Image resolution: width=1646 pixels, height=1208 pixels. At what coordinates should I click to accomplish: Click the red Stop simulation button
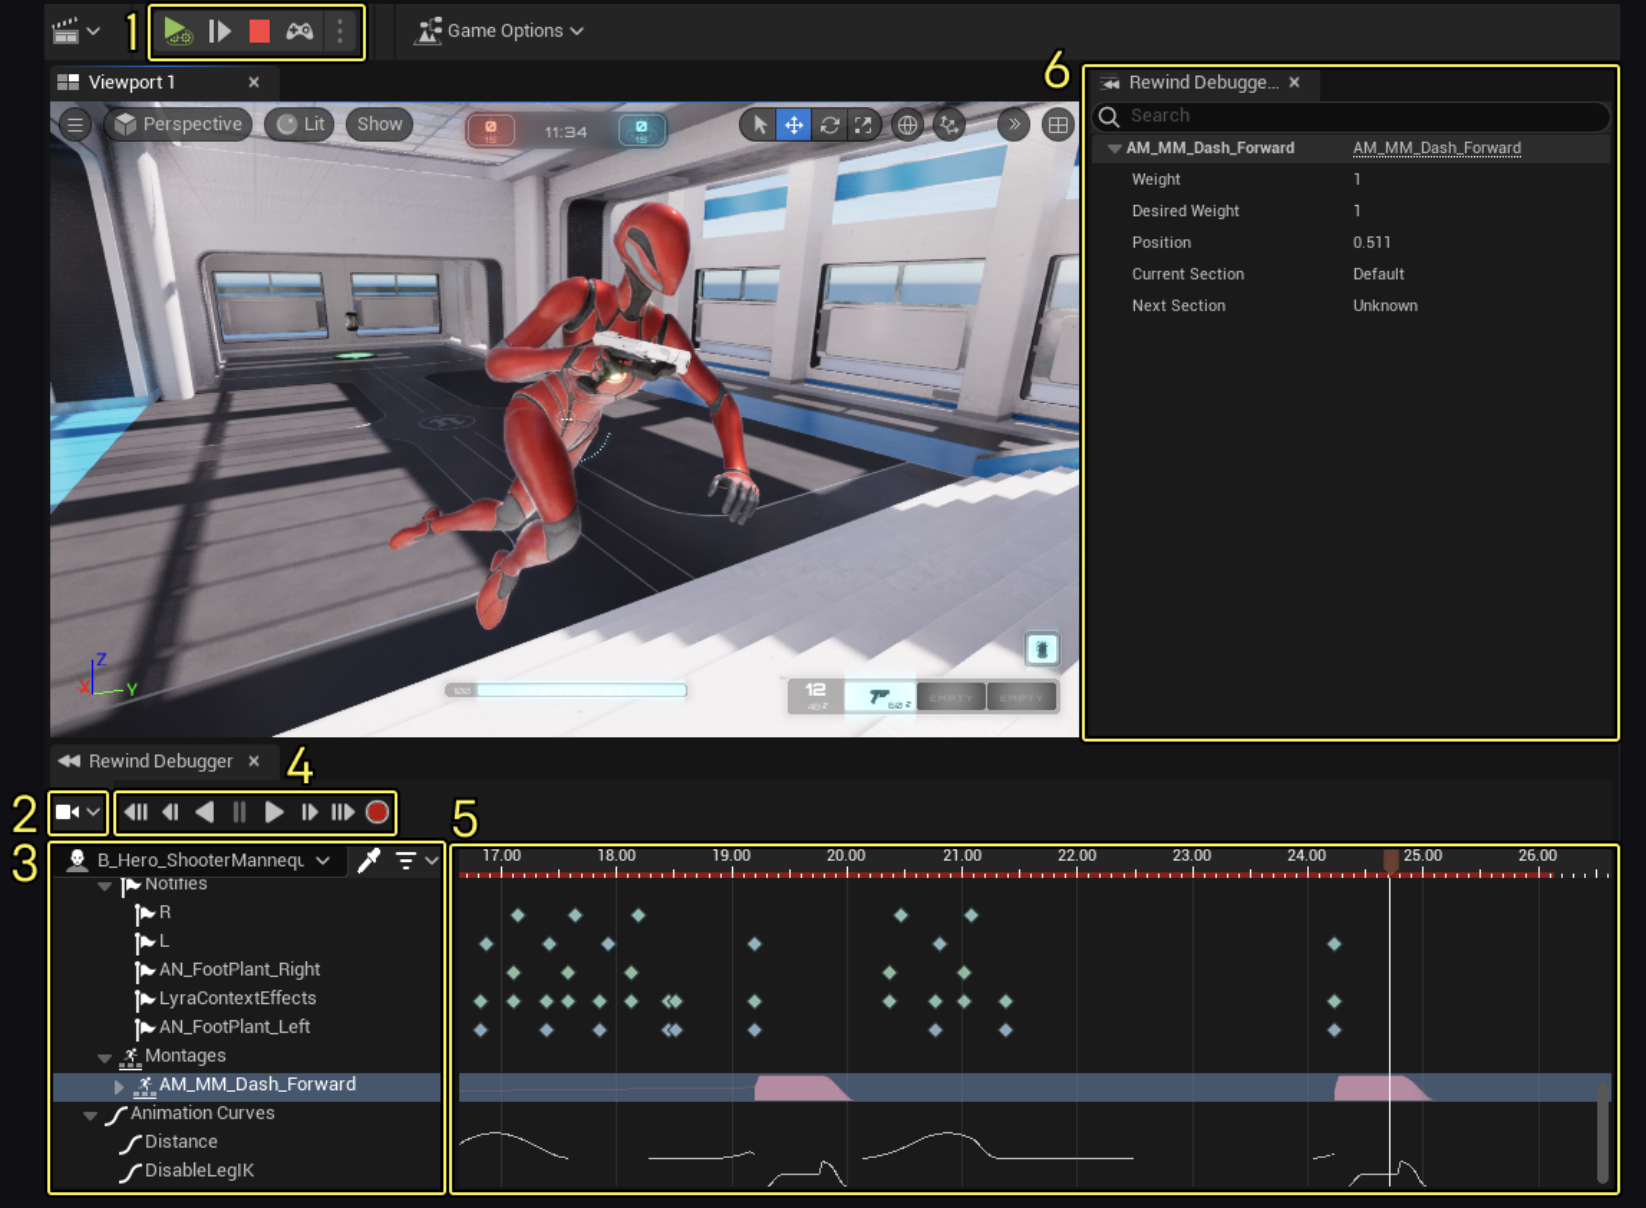point(259,31)
